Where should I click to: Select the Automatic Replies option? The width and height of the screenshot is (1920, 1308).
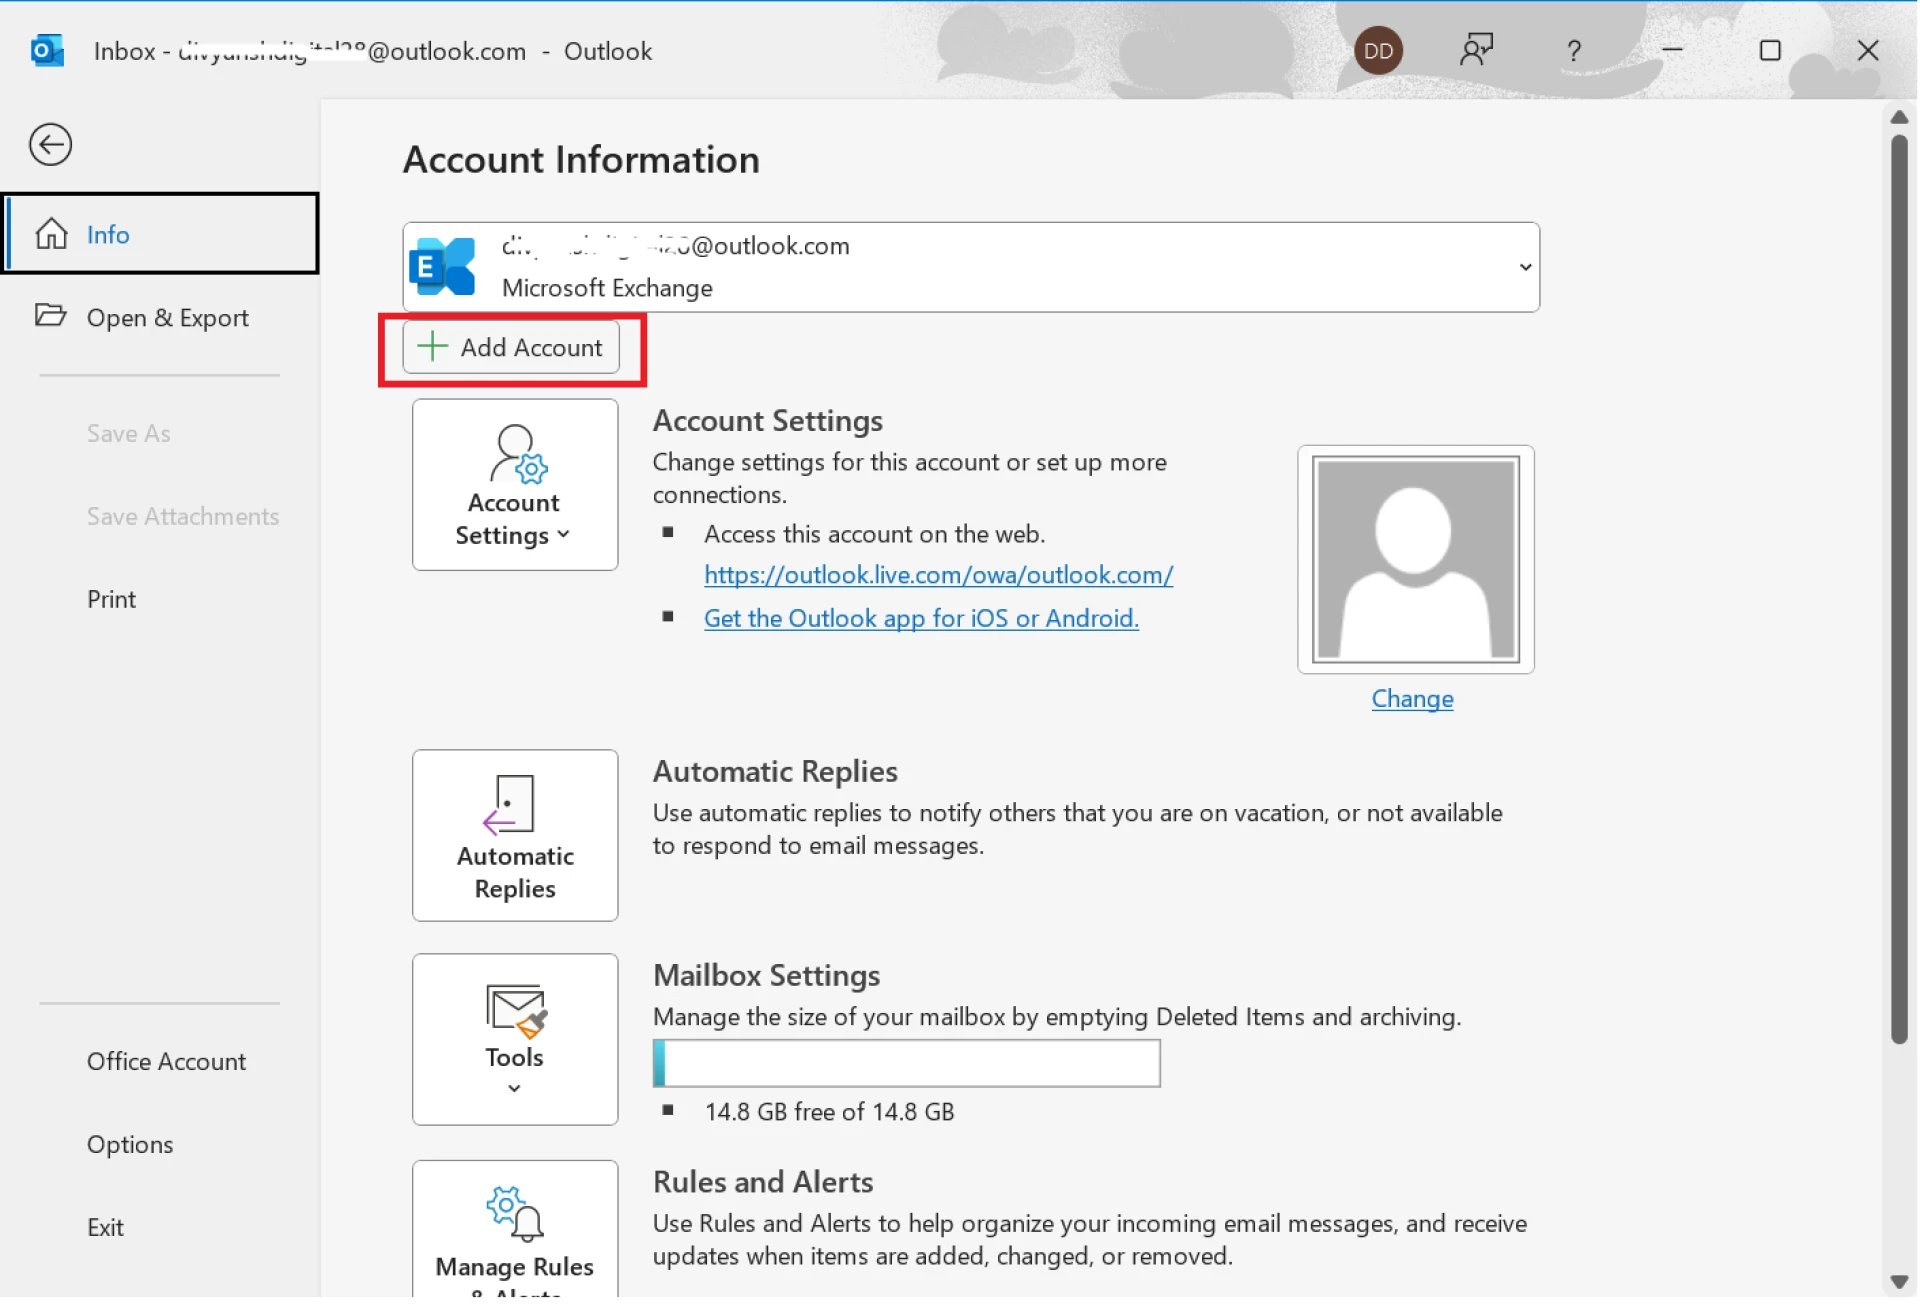pyautogui.click(x=514, y=835)
